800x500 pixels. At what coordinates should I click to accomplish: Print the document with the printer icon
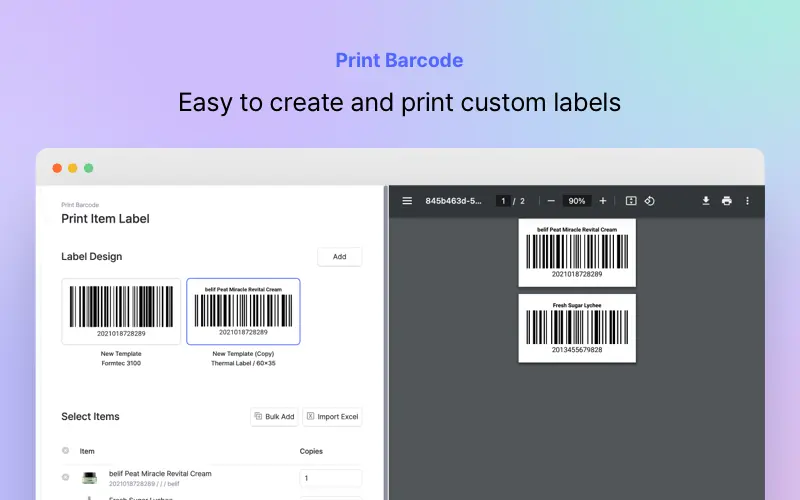point(727,201)
